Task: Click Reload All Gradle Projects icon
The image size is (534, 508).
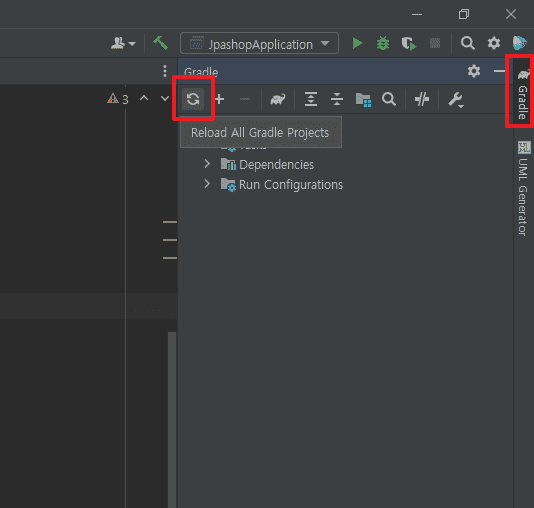Action: [x=193, y=99]
